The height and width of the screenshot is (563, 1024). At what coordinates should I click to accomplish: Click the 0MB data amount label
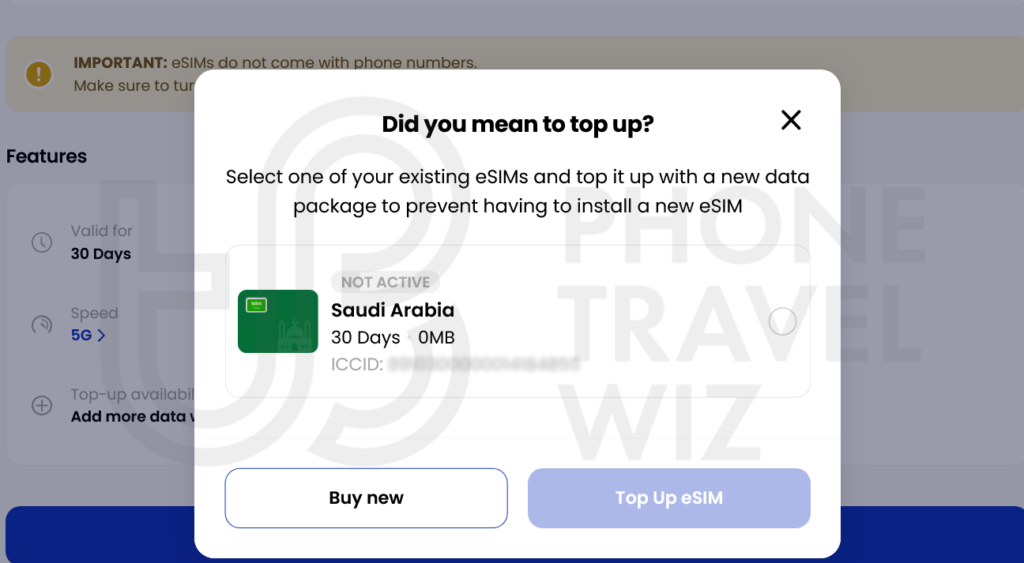(436, 338)
